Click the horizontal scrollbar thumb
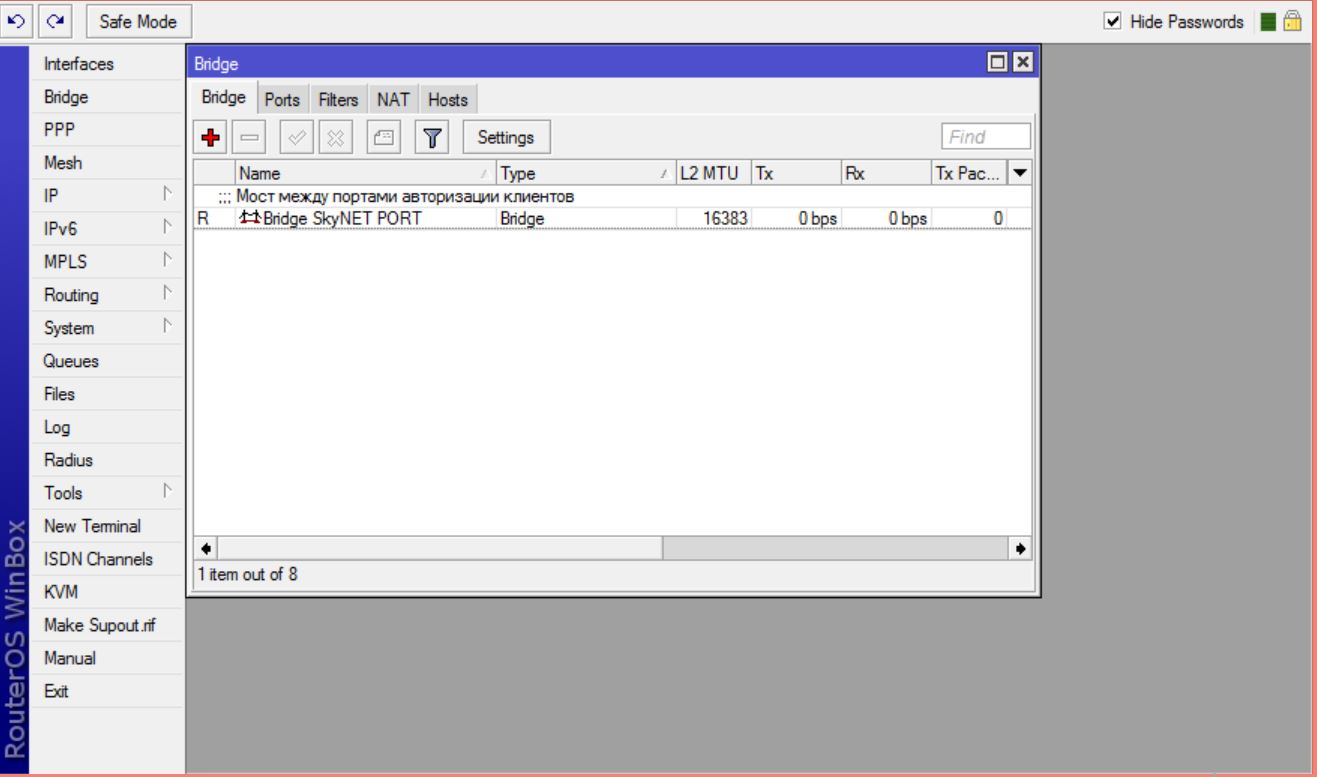Image resolution: width=1317 pixels, height=777 pixels. click(x=438, y=548)
